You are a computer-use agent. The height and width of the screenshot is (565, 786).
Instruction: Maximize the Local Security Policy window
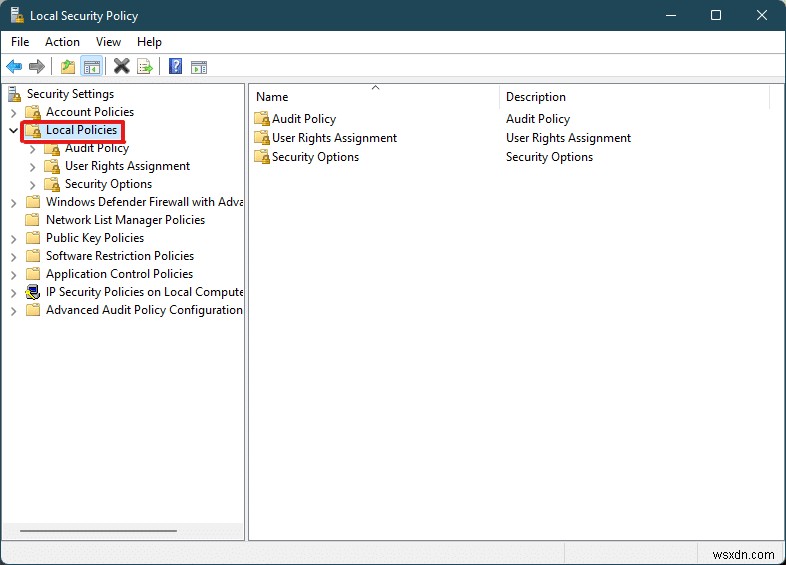(716, 15)
